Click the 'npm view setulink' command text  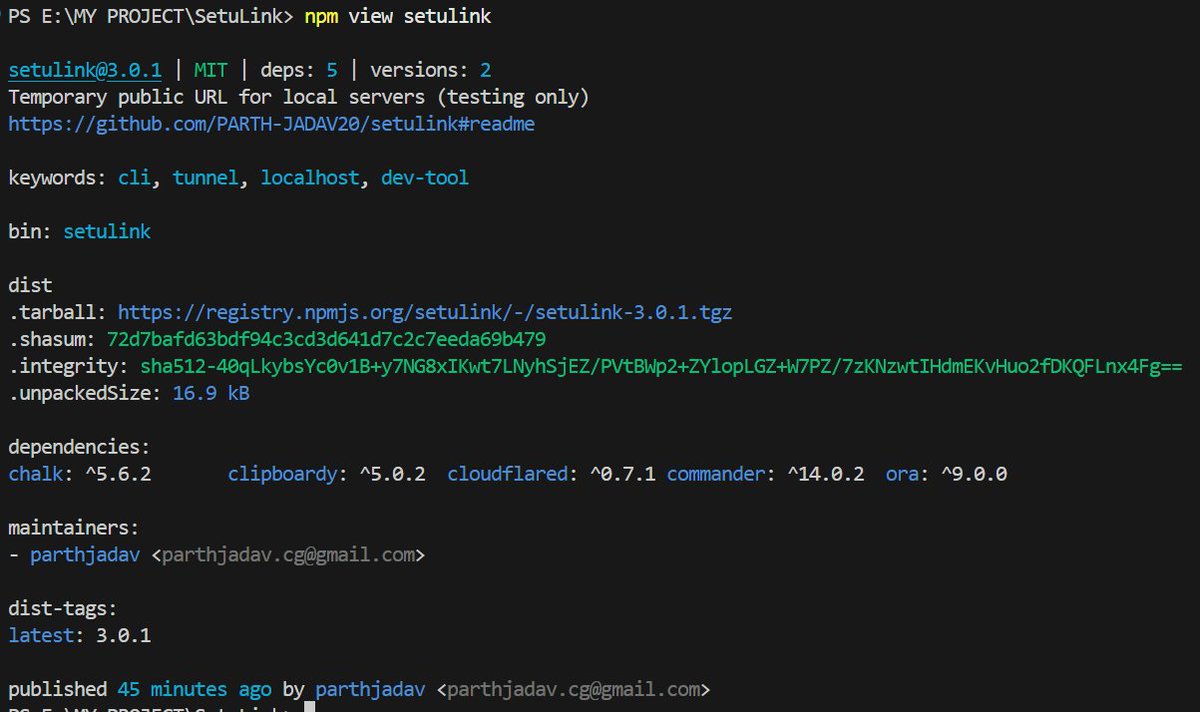point(400,17)
